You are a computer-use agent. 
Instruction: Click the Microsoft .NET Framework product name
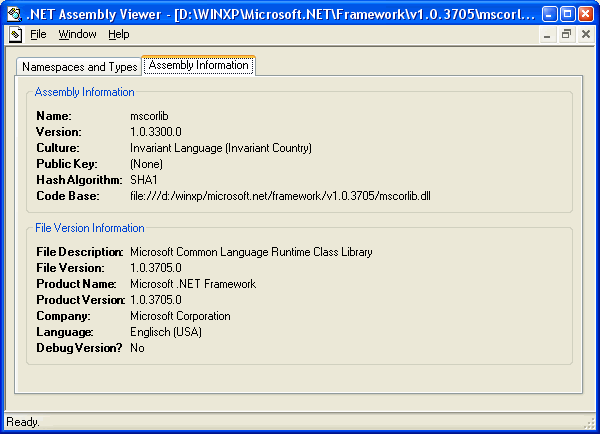point(193,284)
